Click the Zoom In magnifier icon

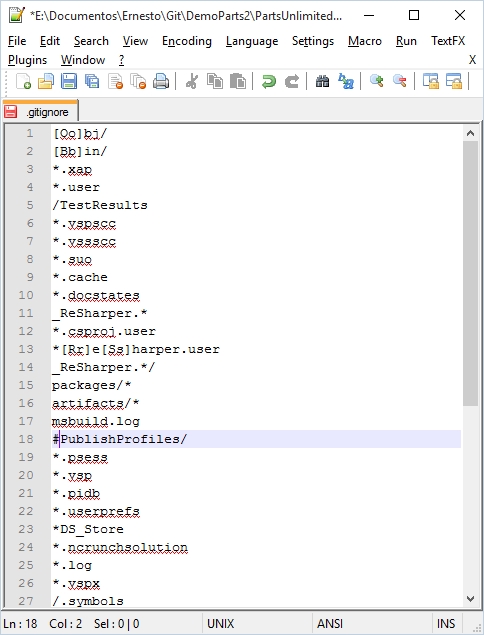[x=377, y=81]
